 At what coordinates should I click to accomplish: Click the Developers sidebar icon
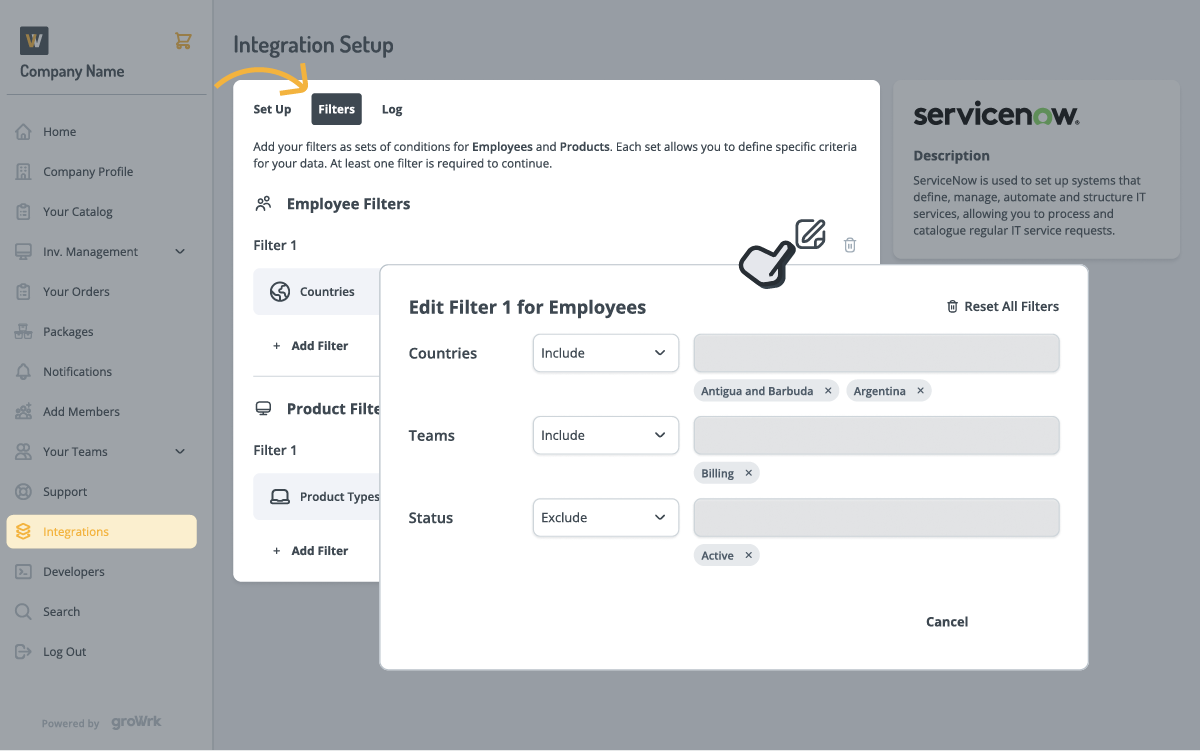(22, 571)
